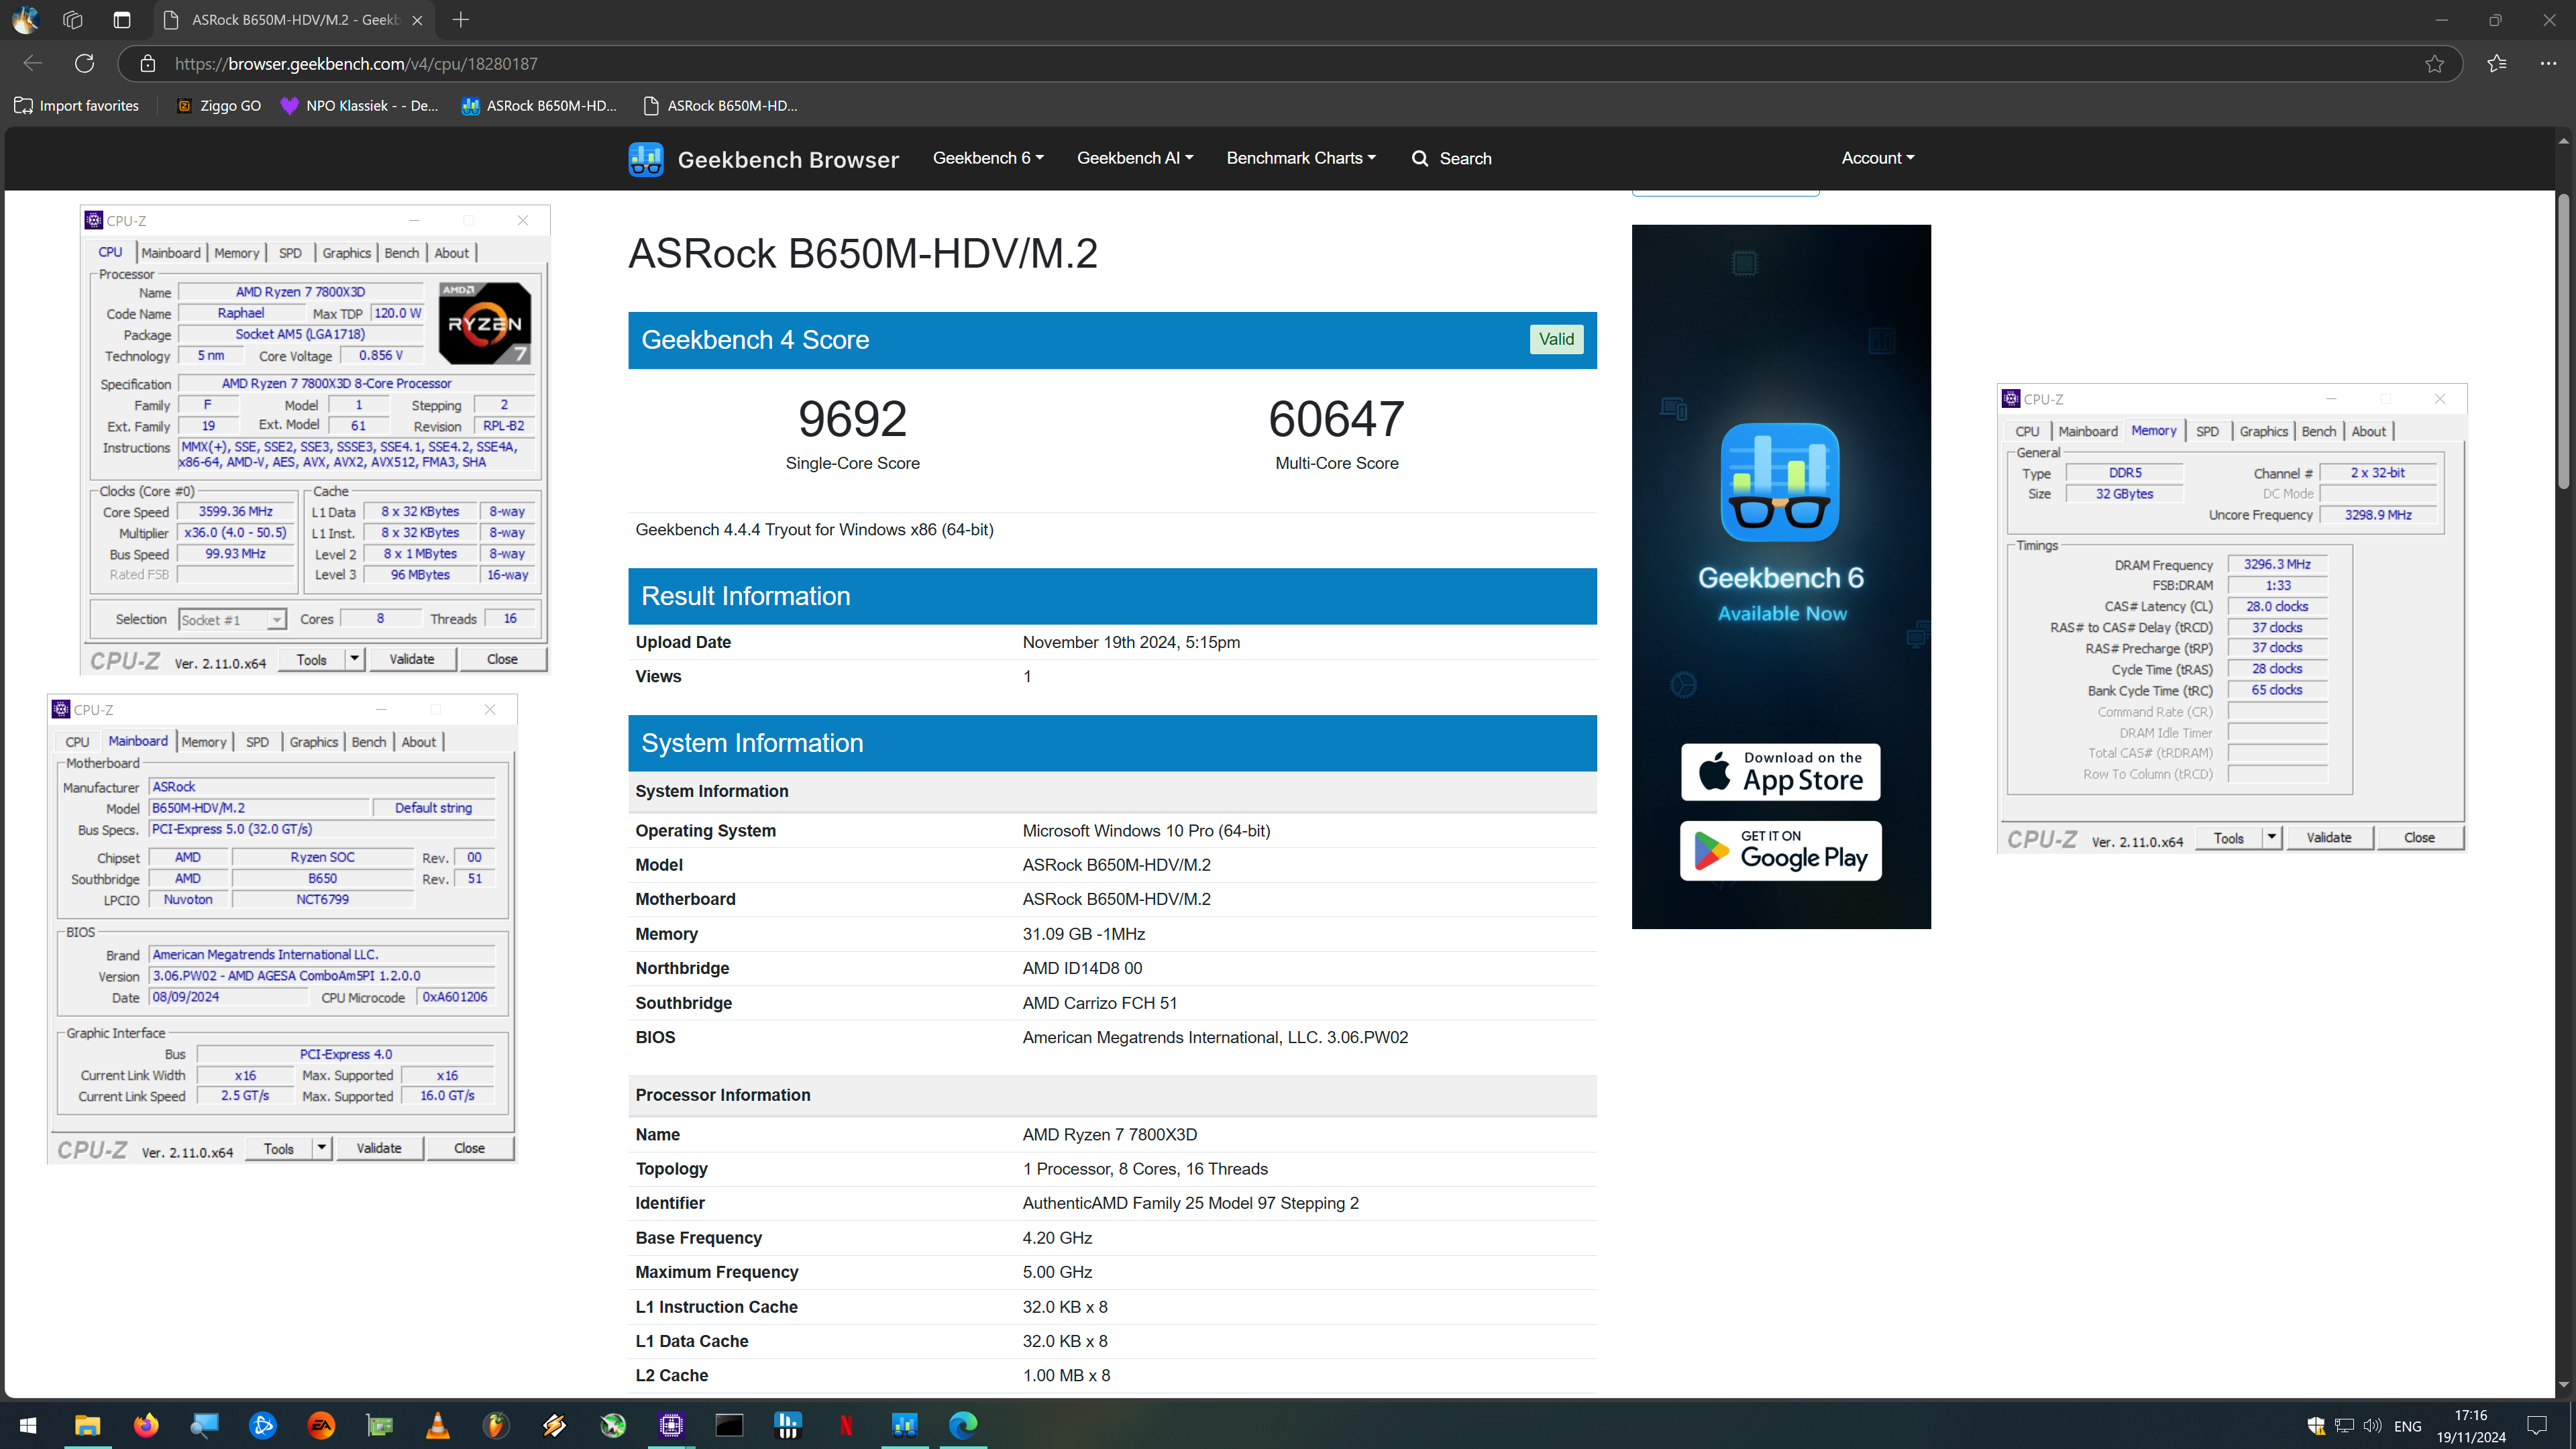The height and width of the screenshot is (1449, 2576).
Task: Expand Tools arrow in CPU-Z CPU window
Action: pos(354,659)
